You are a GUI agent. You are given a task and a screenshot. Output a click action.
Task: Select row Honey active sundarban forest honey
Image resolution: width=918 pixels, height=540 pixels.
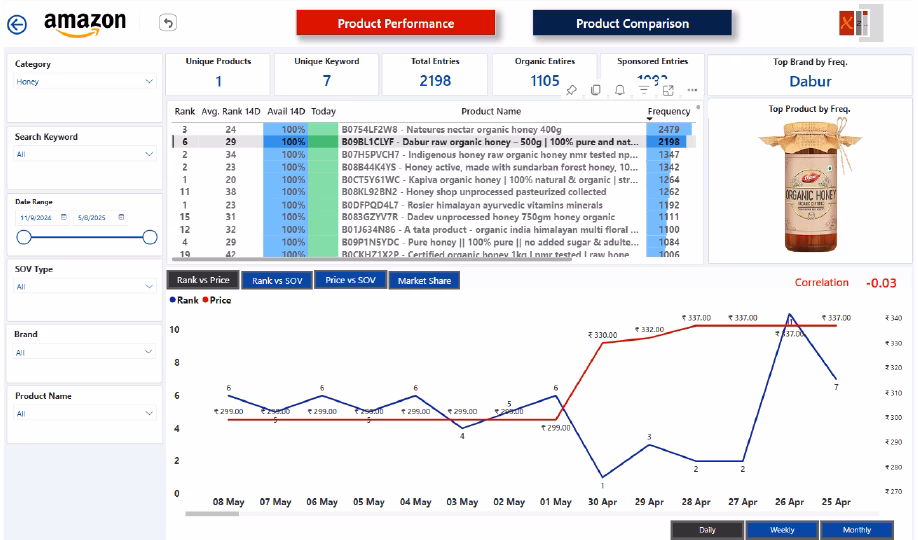pos(433,167)
